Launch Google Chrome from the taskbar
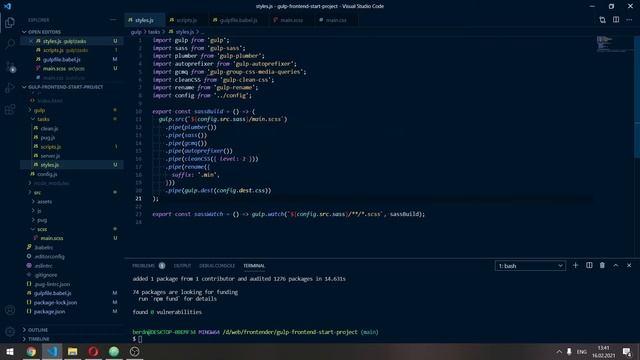640x360 pixels. (31, 351)
